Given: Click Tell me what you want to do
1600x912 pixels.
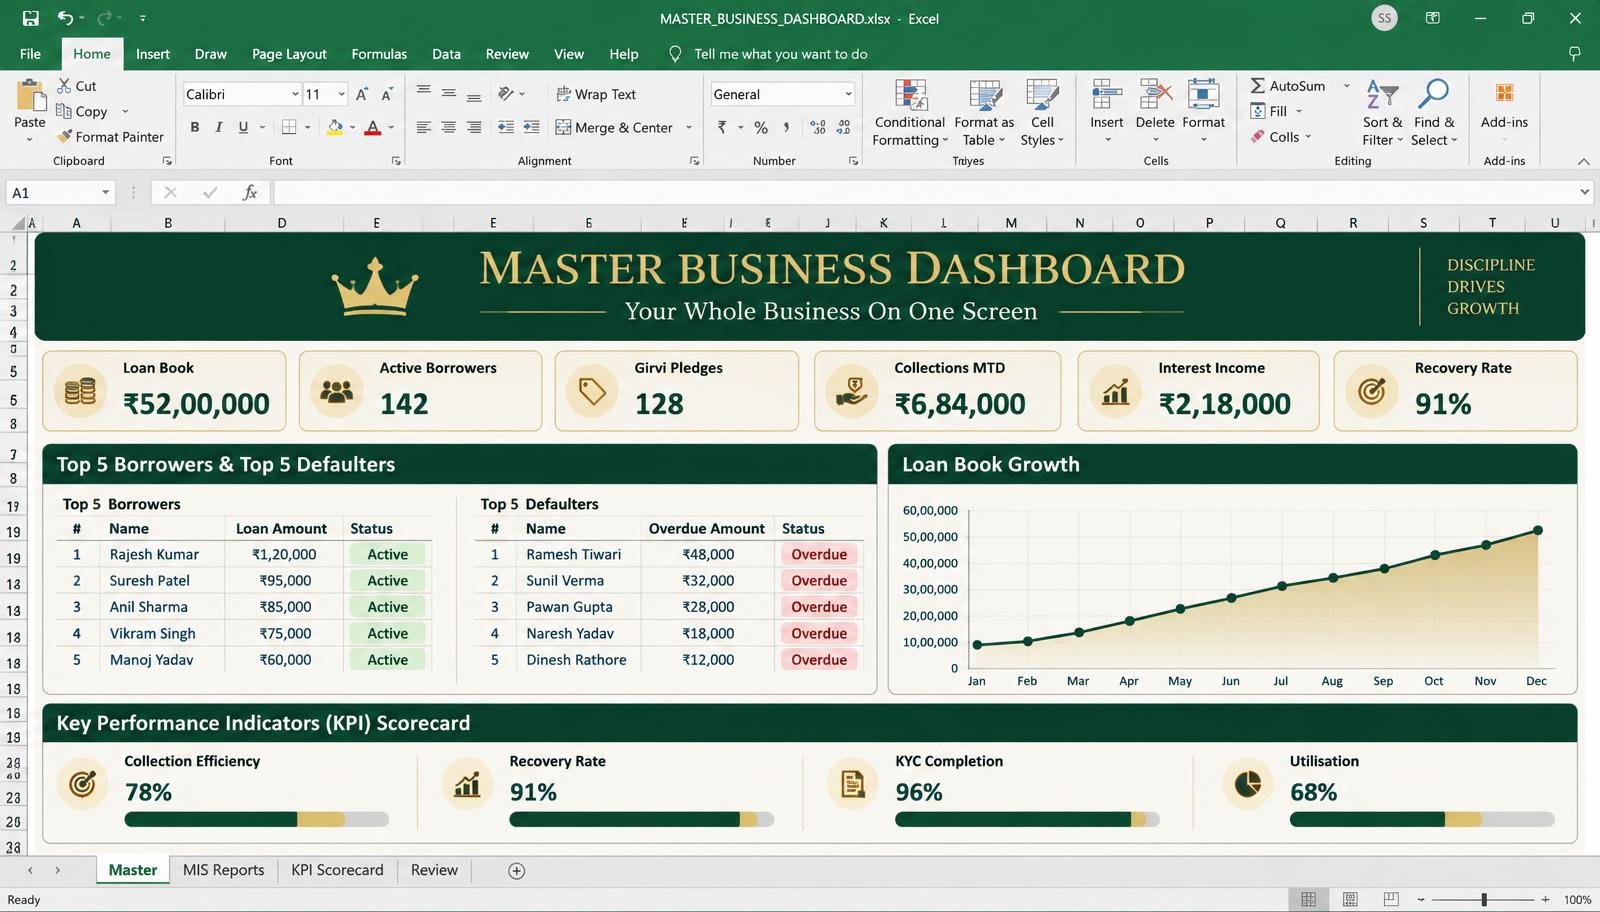Looking at the screenshot, I should tap(780, 54).
